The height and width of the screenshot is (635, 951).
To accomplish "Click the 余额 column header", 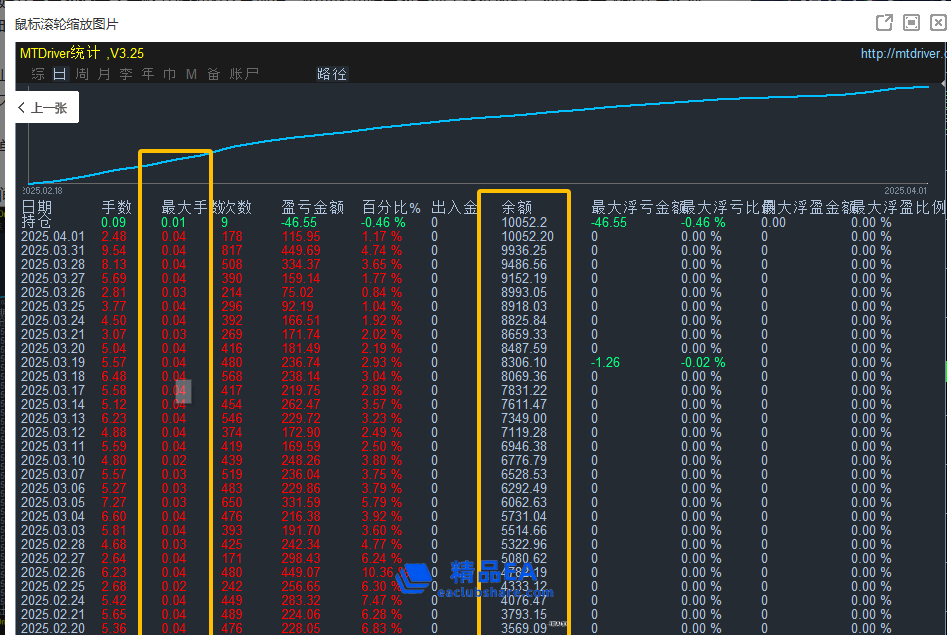I will (516, 207).
